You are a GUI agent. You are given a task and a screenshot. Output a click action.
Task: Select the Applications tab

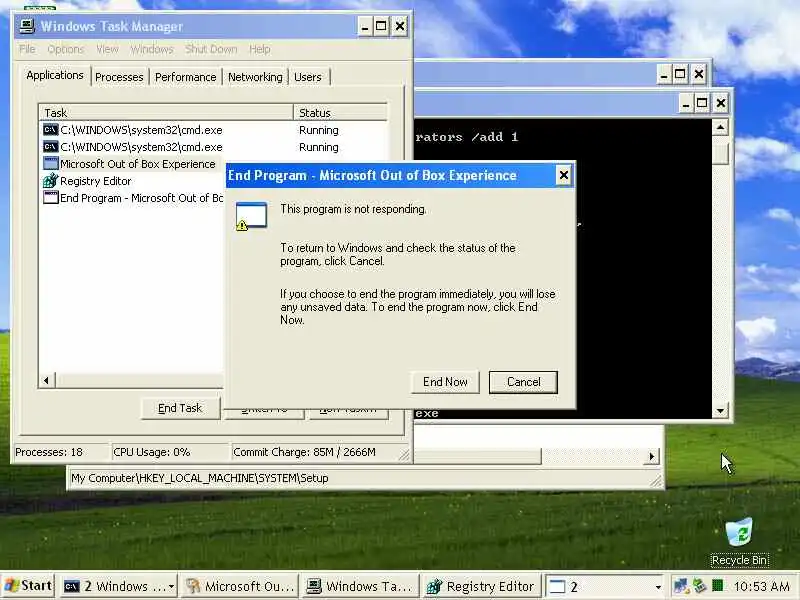(55, 75)
